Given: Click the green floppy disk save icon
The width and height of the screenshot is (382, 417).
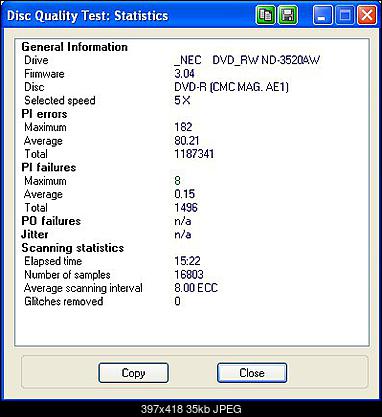Looking at the screenshot, I should click(288, 15).
